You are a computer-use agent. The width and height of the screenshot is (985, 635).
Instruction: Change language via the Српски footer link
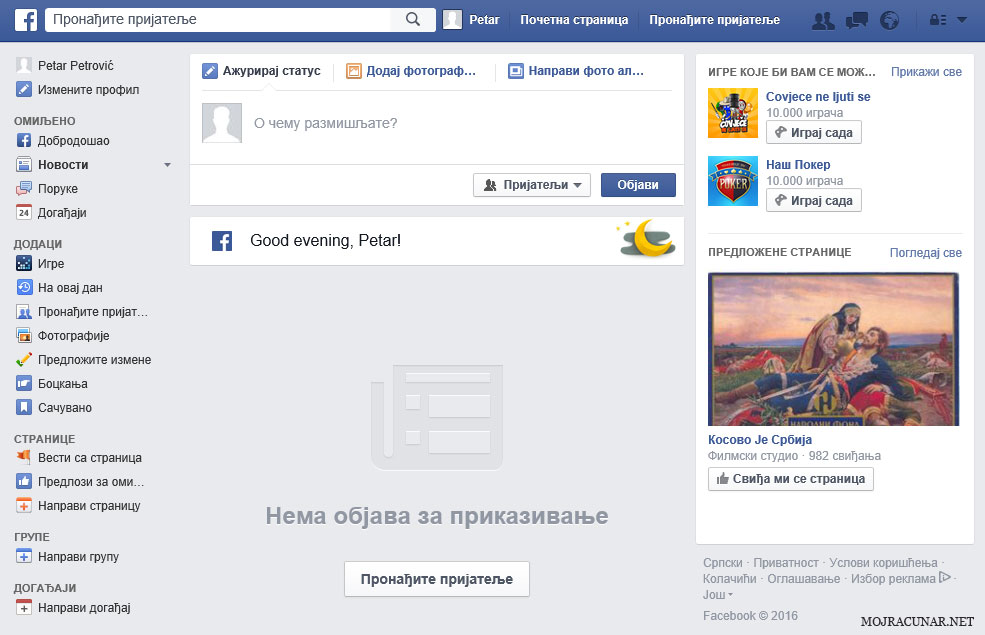pos(722,563)
